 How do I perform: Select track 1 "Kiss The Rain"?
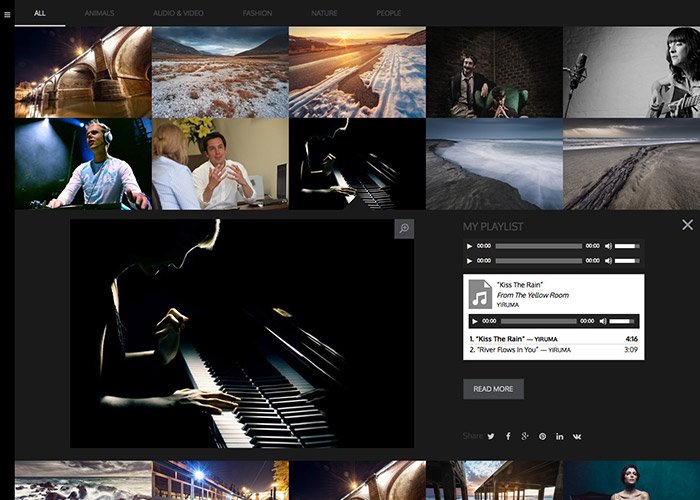point(554,339)
